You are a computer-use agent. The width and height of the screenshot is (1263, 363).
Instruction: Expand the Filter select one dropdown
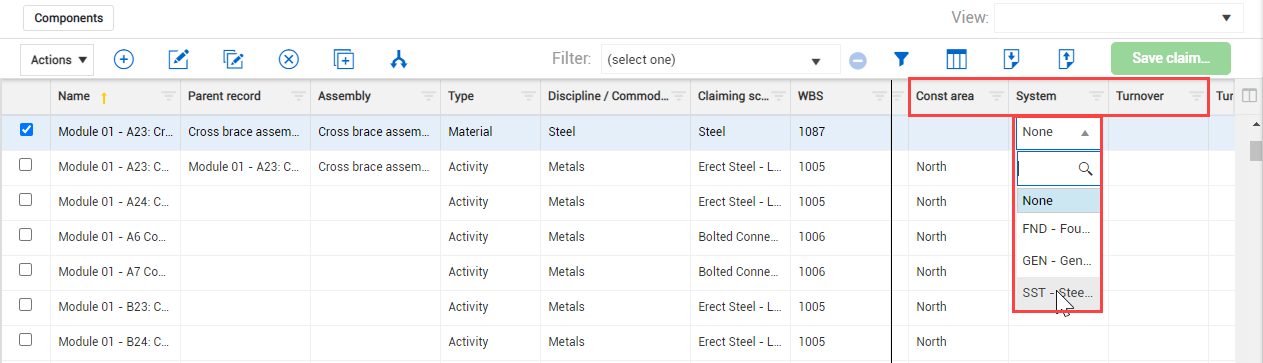click(720, 59)
